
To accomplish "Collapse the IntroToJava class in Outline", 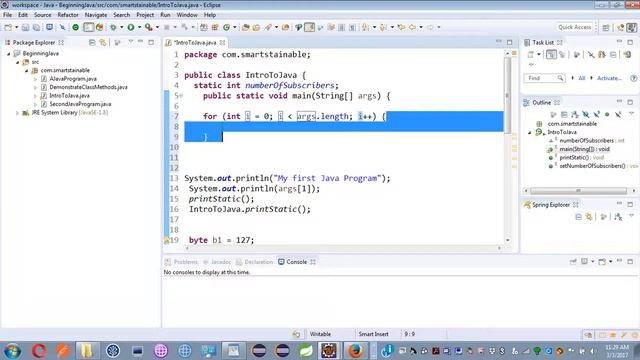I will tap(530, 132).
